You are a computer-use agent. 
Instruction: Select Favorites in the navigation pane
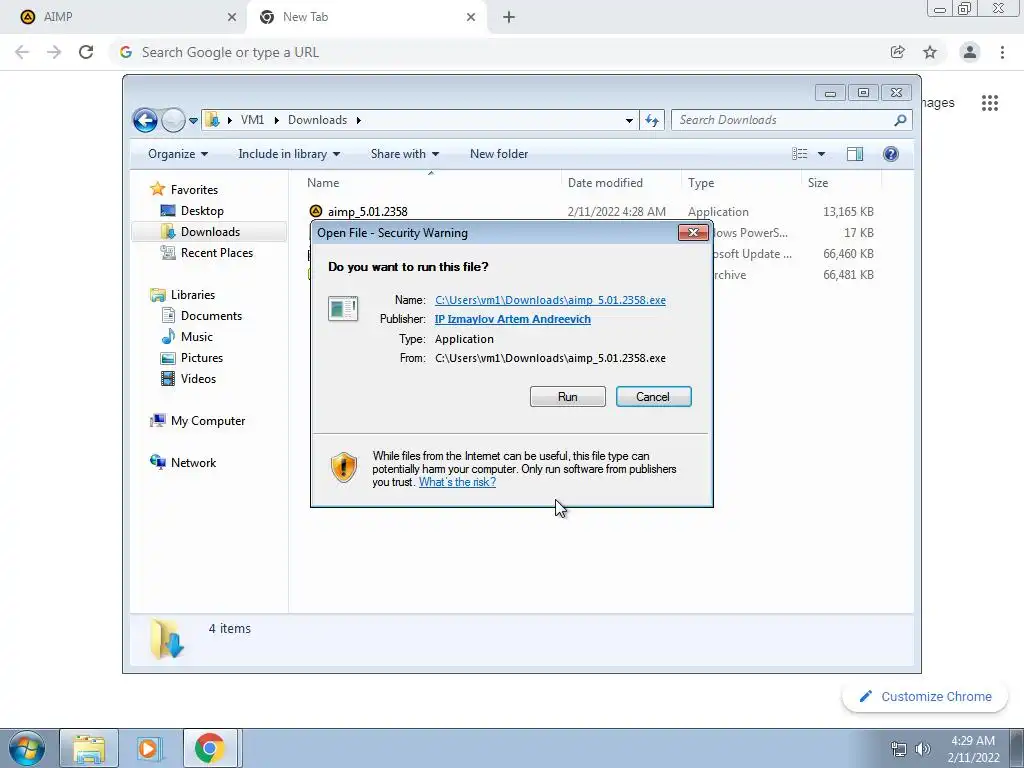click(194, 189)
